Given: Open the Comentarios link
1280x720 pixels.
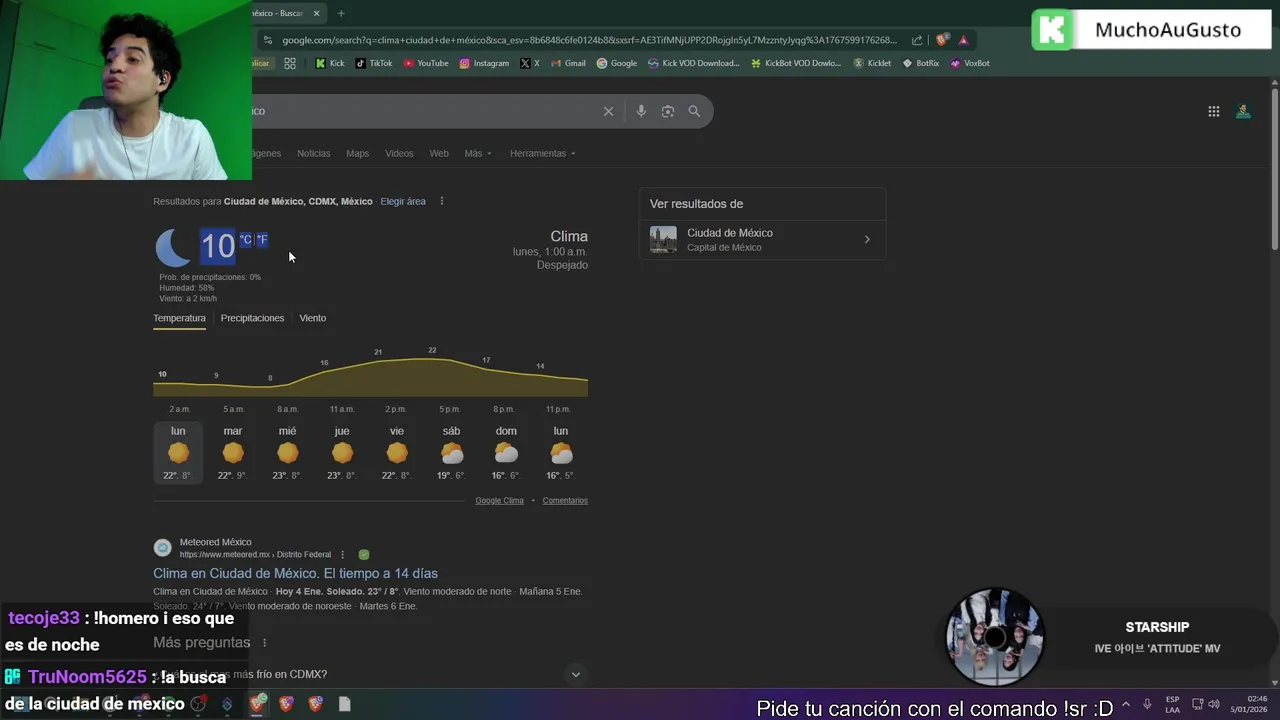Looking at the screenshot, I should tap(565, 500).
